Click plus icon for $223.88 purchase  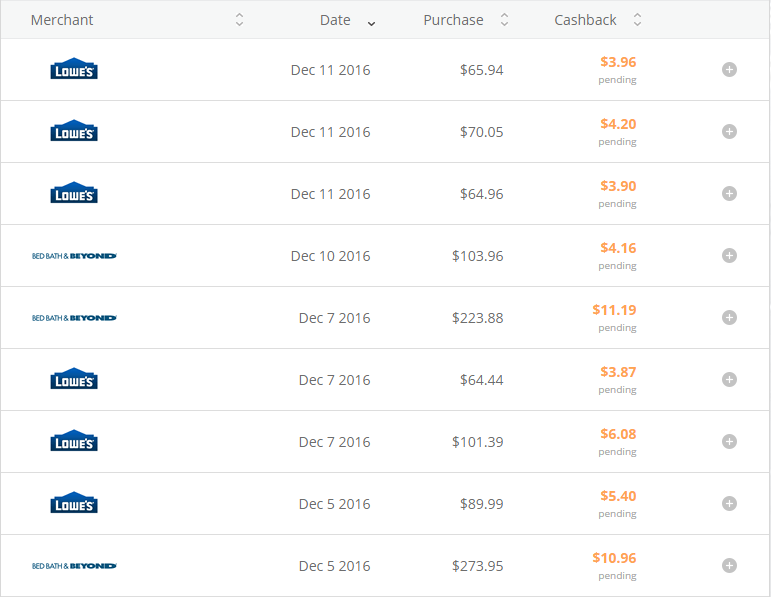729,318
